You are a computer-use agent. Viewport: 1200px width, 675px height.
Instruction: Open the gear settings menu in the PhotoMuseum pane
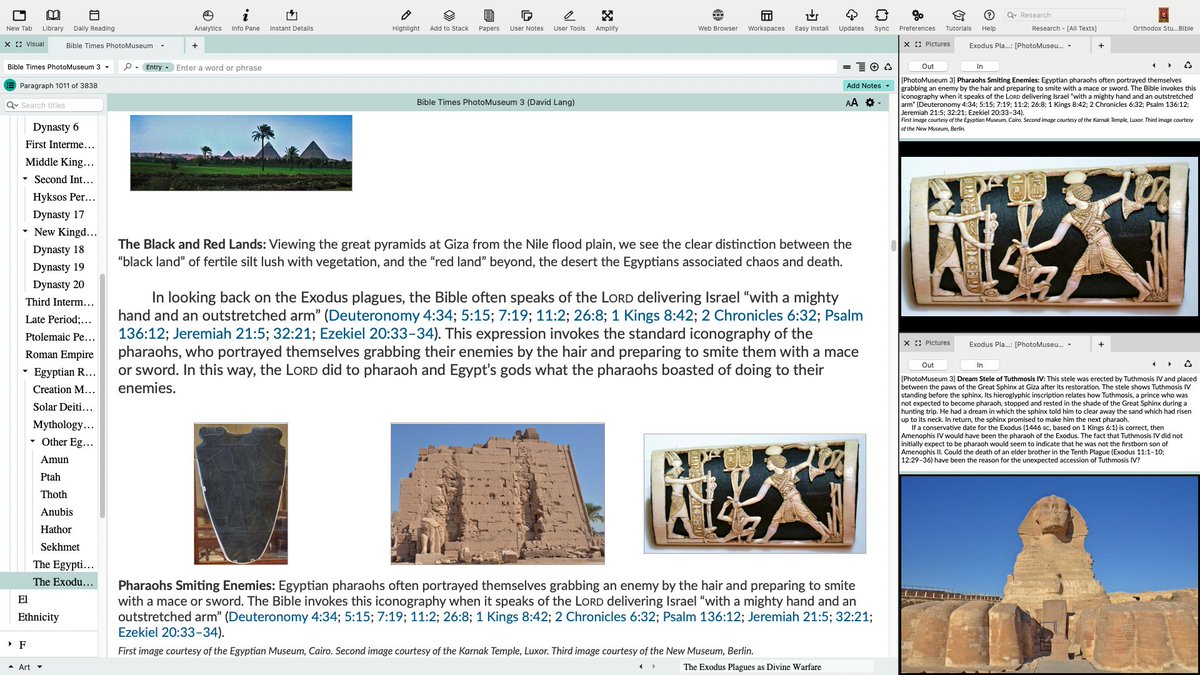point(872,103)
